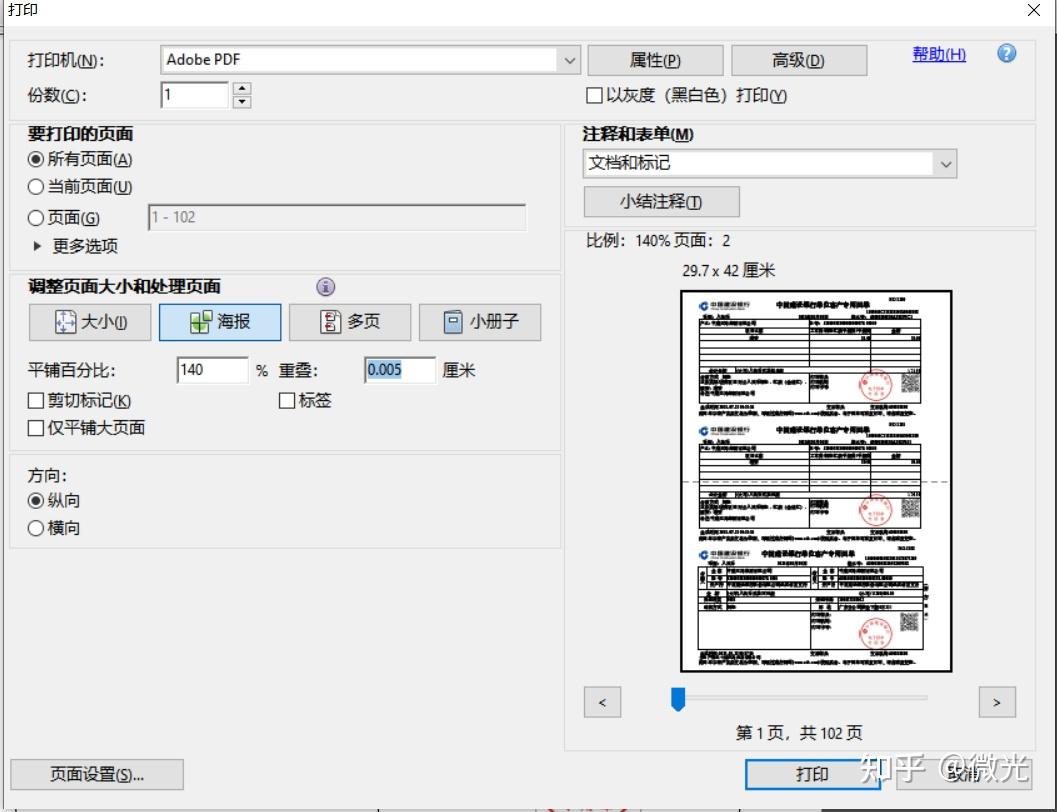Select the 横向 orientation radio button
The image size is (1057, 812).
click(x=36, y=527)
